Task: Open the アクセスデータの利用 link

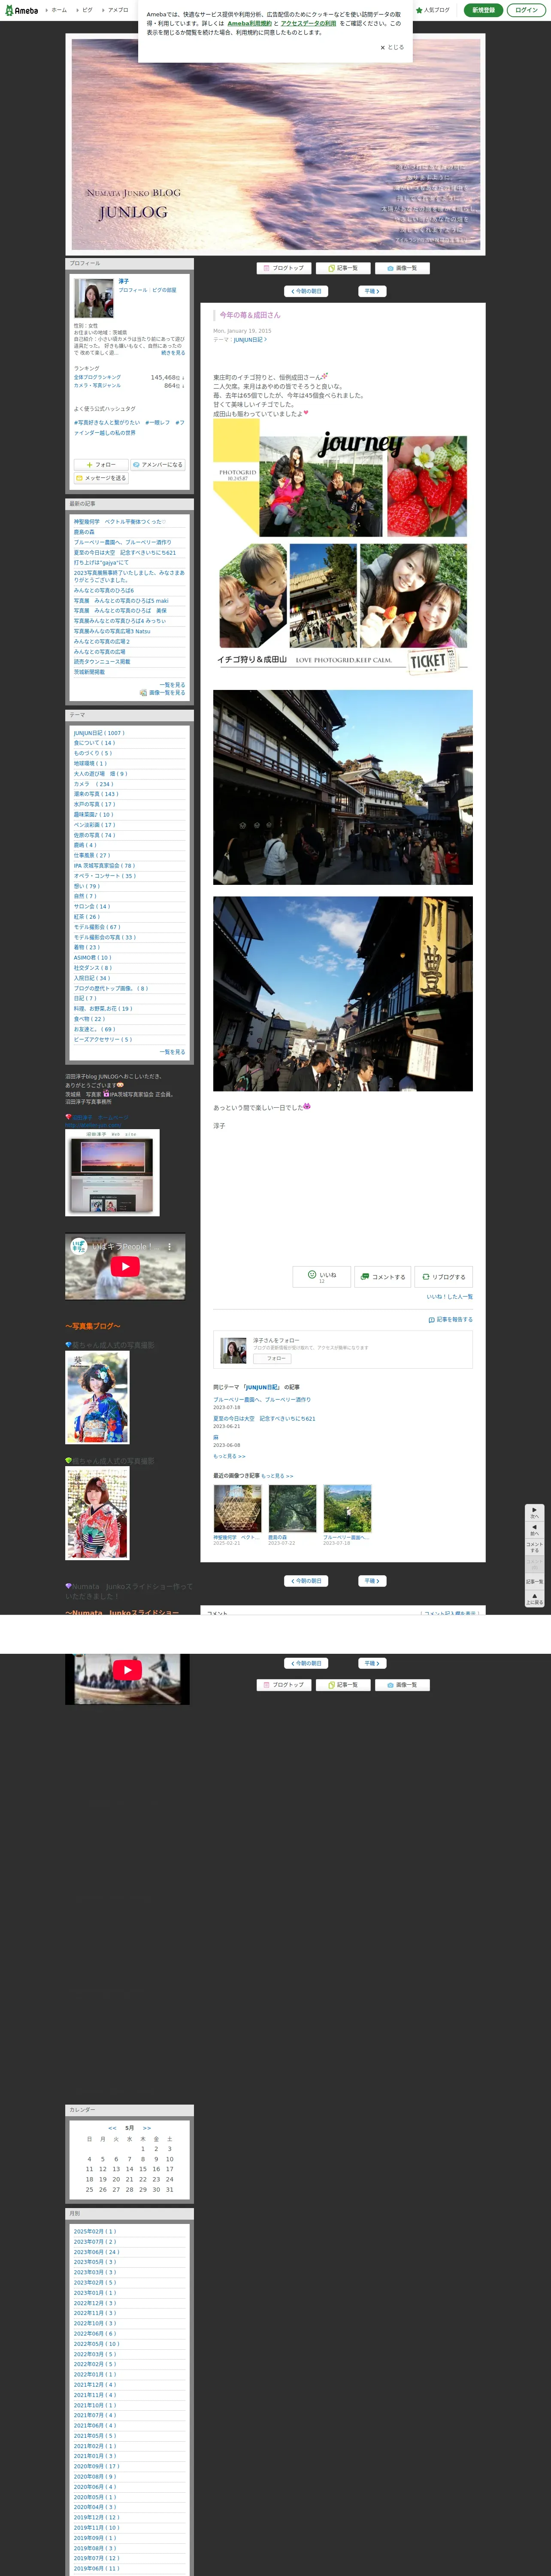Action: pos(308,23)
